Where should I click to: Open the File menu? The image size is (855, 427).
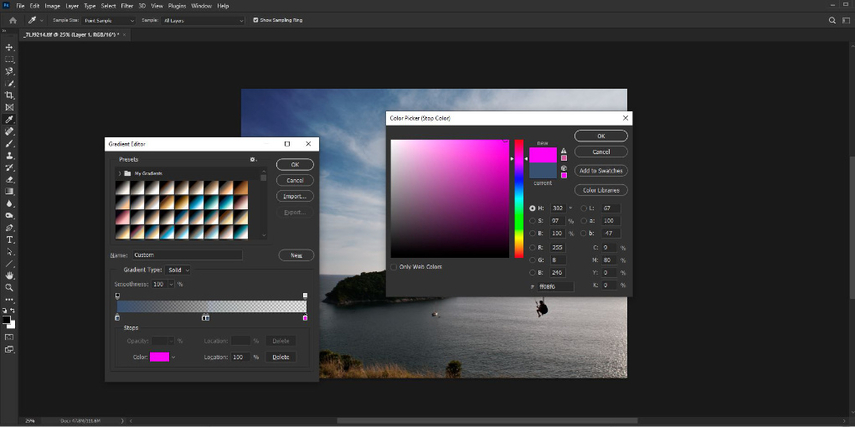click(21, 5)
